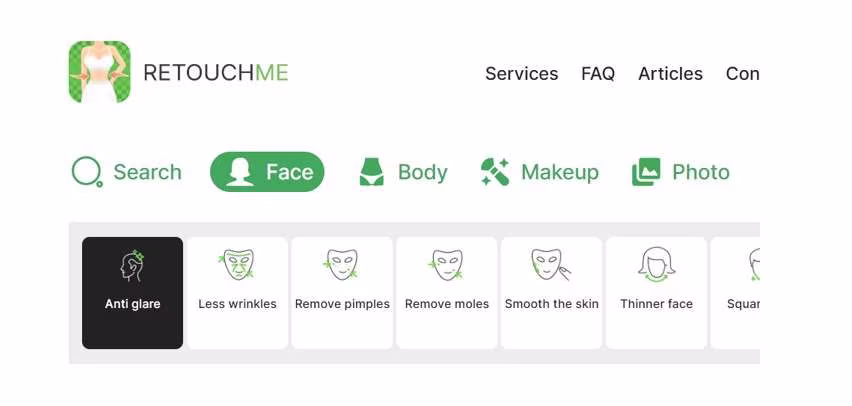852x406 pixels.
Task: Switch to the Makeup category
Action: 560,172
